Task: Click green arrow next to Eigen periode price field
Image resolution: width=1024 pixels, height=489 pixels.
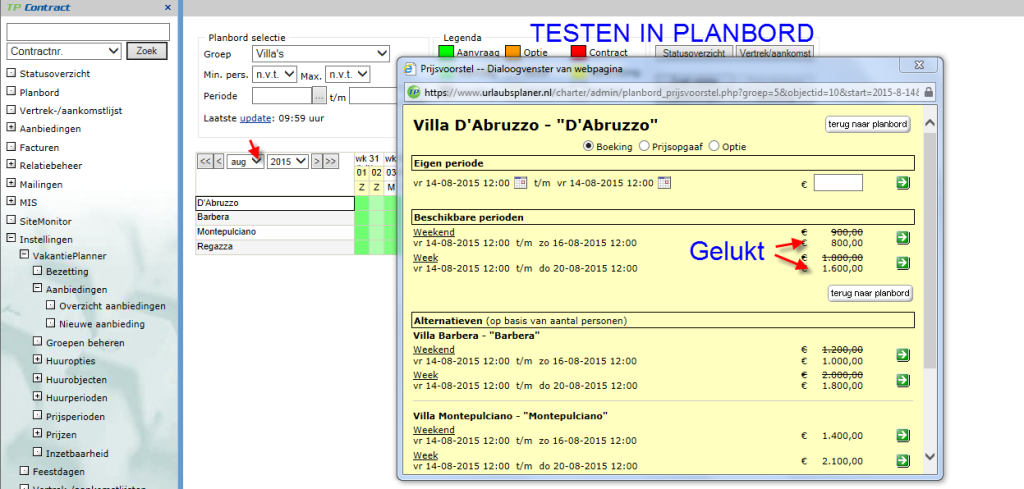Action: click(903, 183)
